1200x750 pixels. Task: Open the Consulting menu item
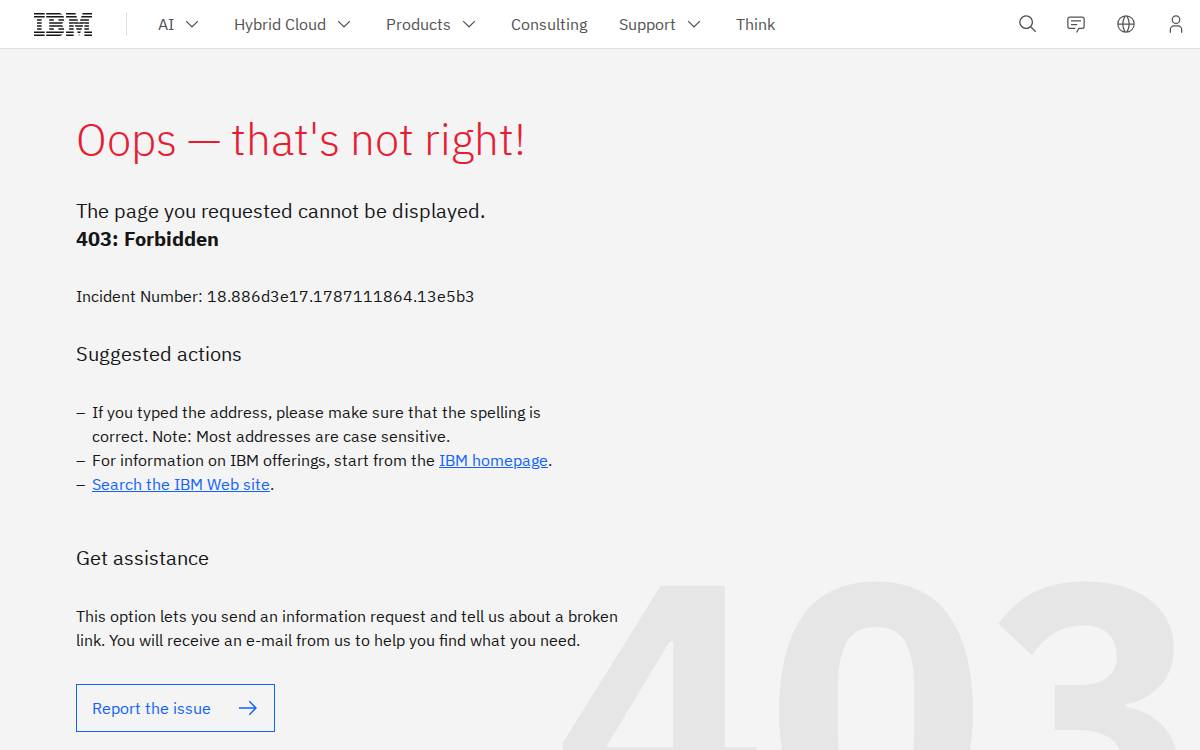click(x=549, y=24)
